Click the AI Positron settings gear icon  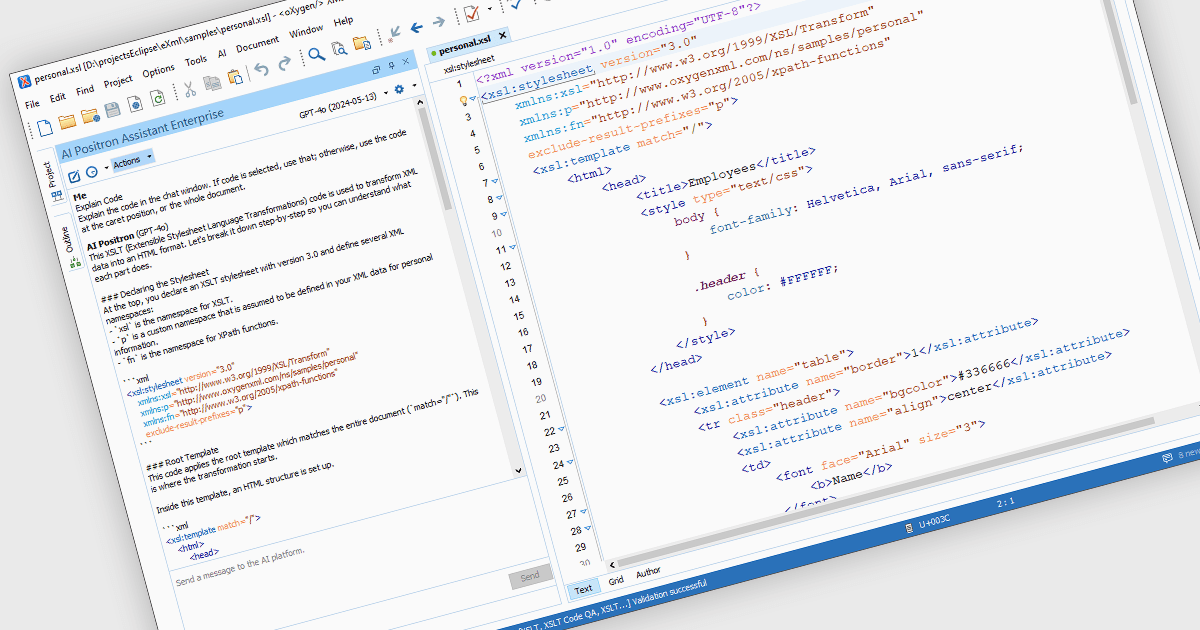tap(398, 89)
